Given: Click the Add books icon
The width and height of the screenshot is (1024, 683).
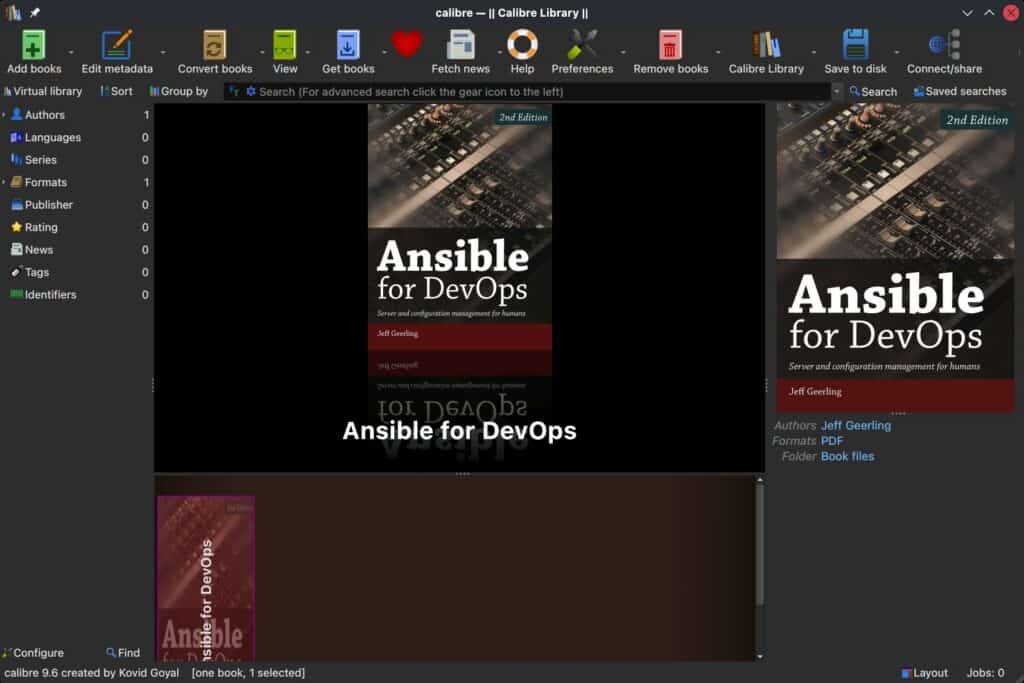Looking at the screenshot, I should point(33,45).
